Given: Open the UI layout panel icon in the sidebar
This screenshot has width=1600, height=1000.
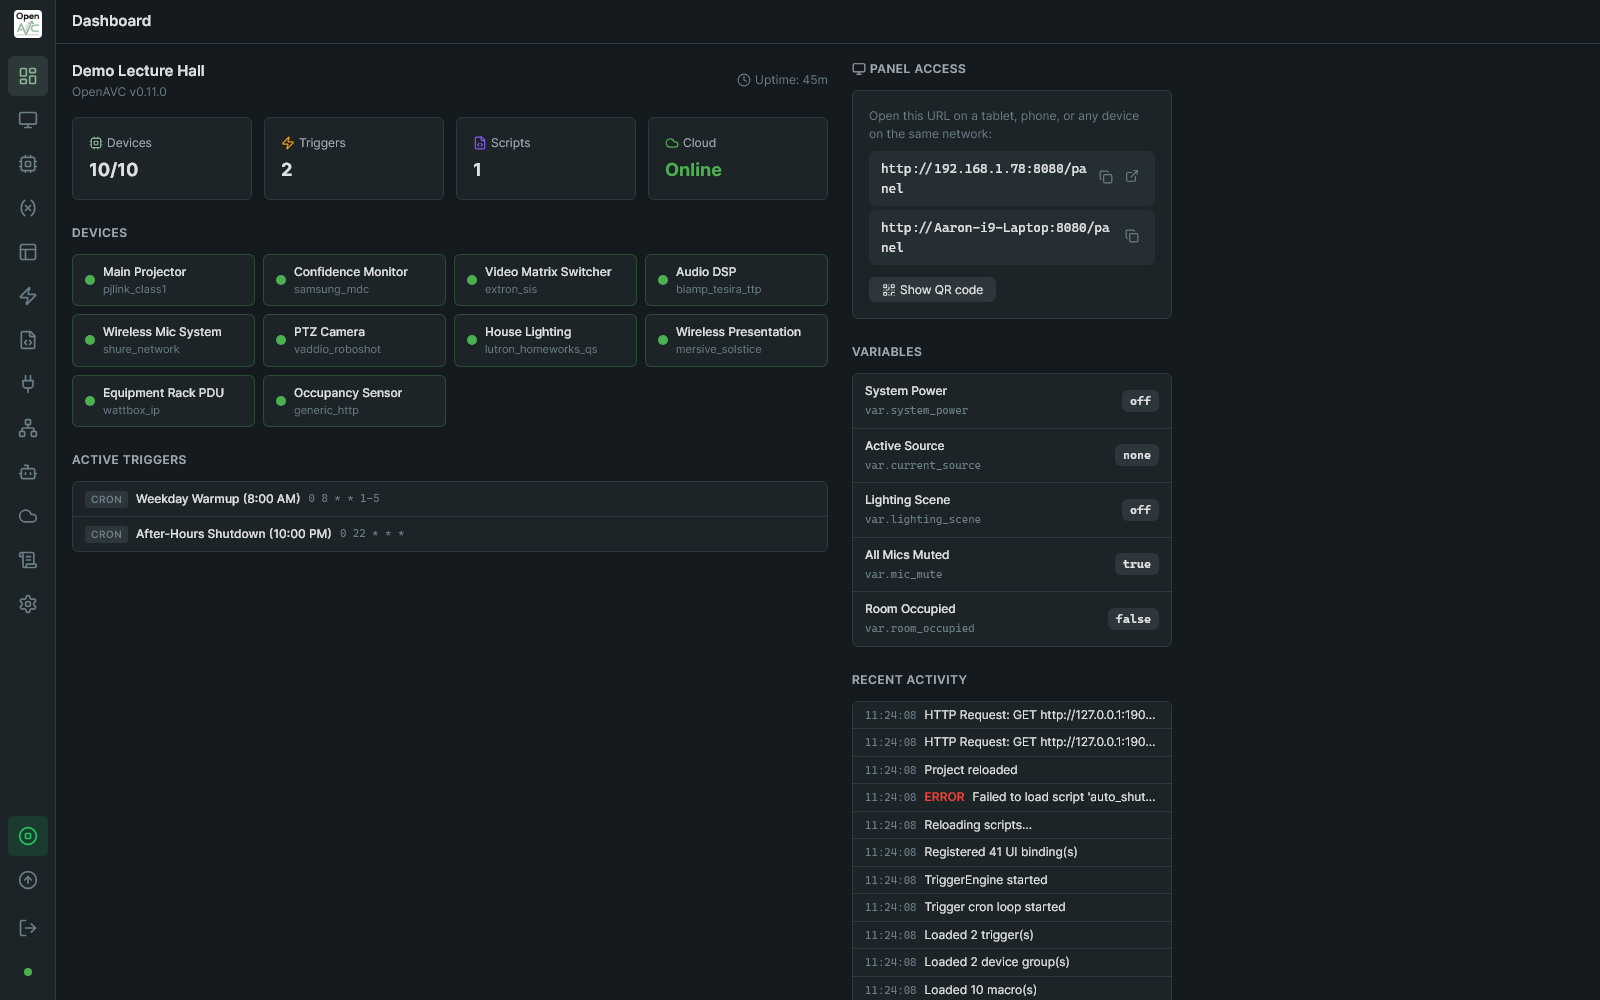Looking at the screenshot, I should (x=28, y=252).
